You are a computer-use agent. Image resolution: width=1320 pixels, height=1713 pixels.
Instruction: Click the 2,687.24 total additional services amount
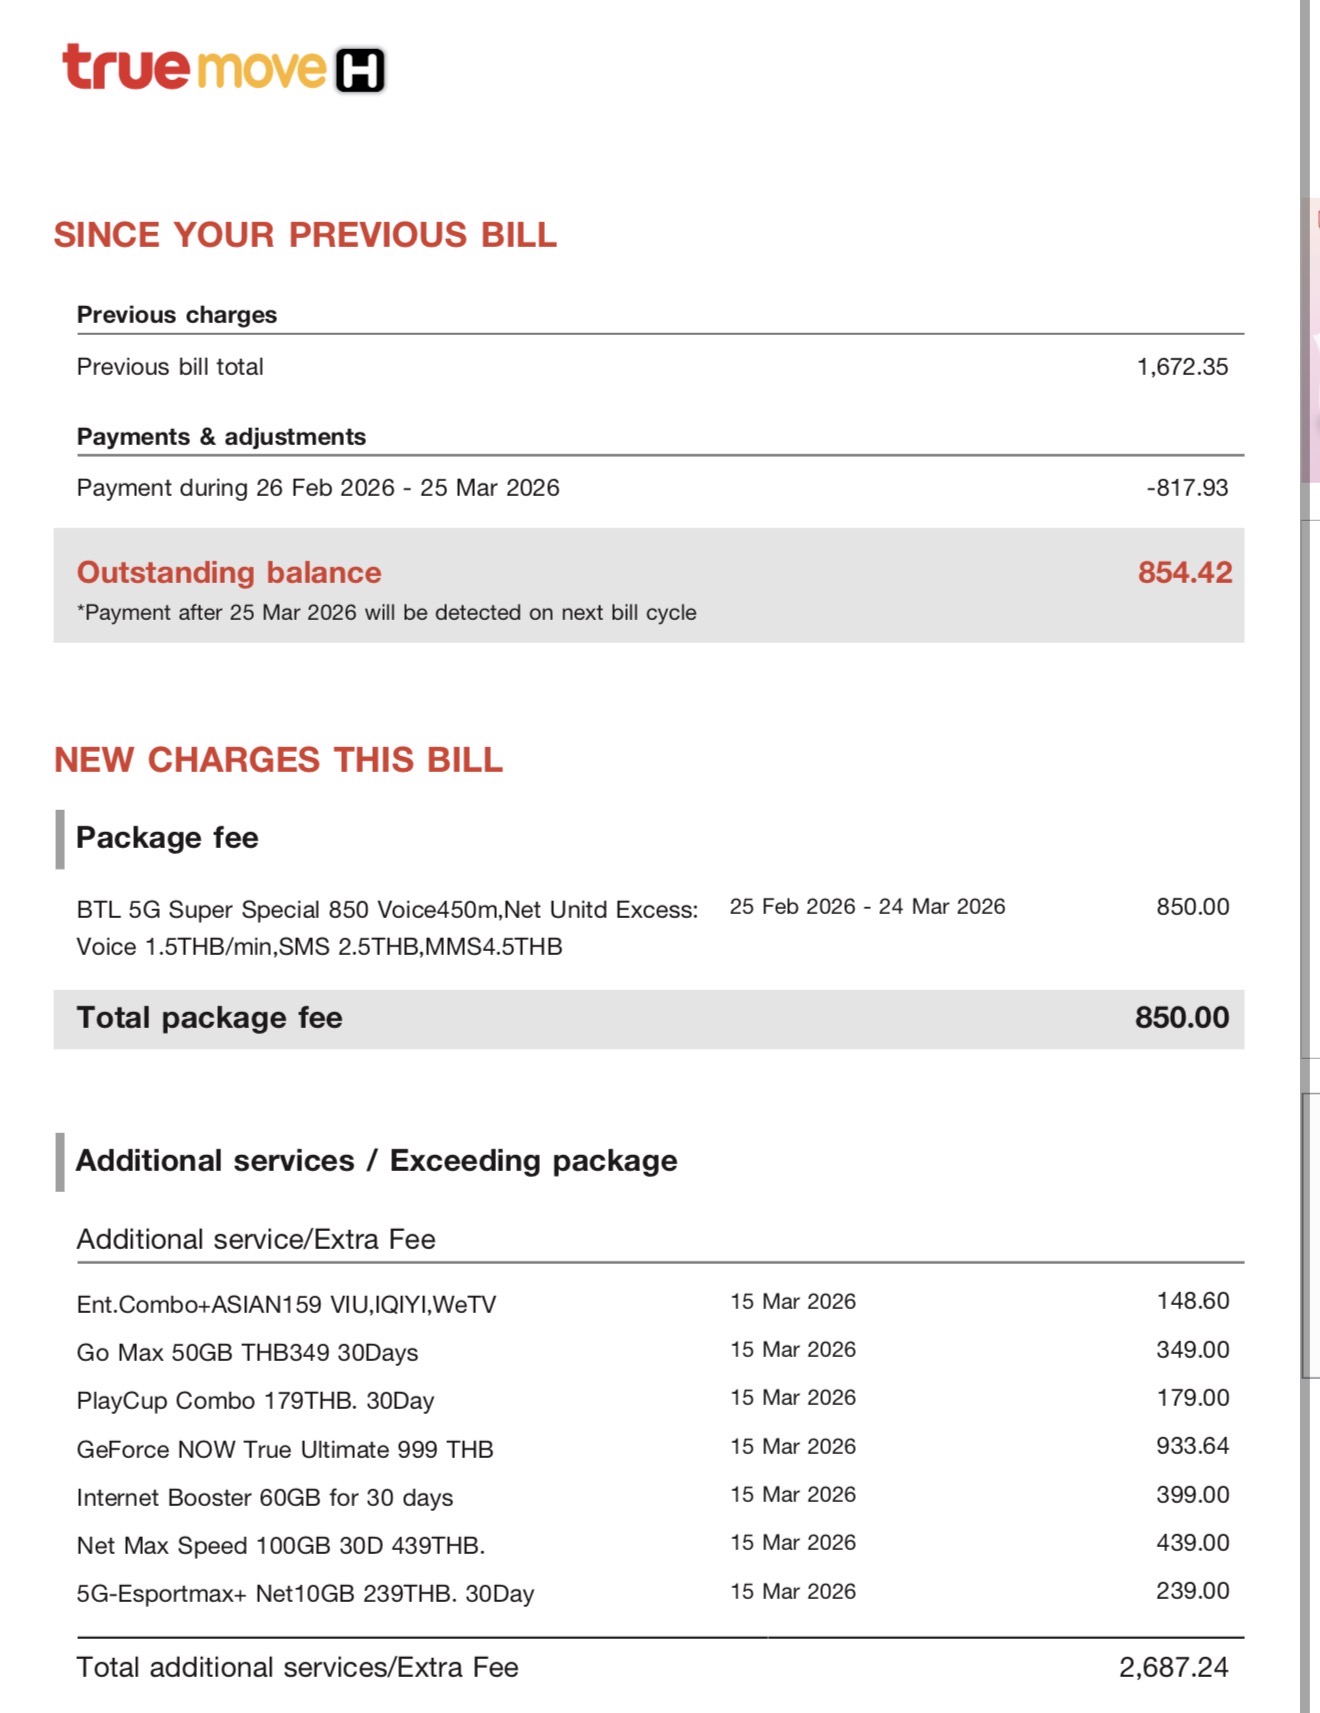pos(1173,1667)
